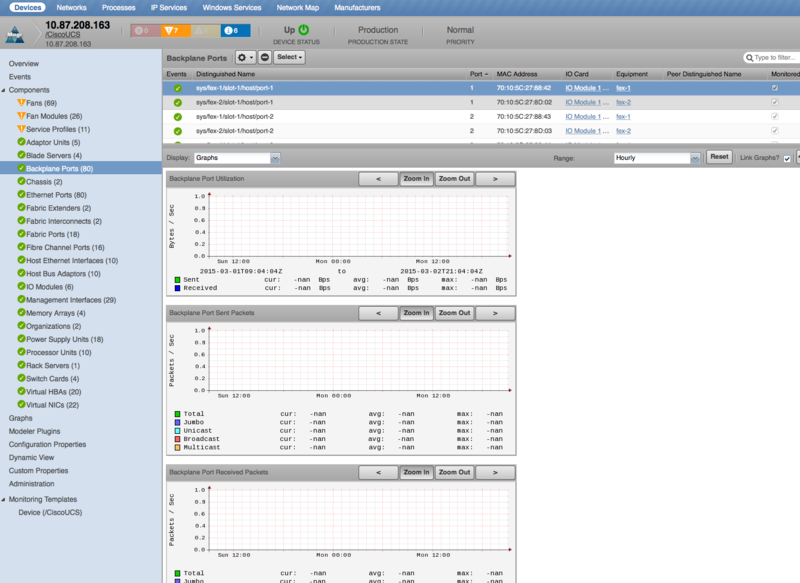Image resolution: width=800 pixels, height=583 pixels.
Task: Click green check icon beside Rack Servers
Action: pyautogui.click(x=21, y=365)
